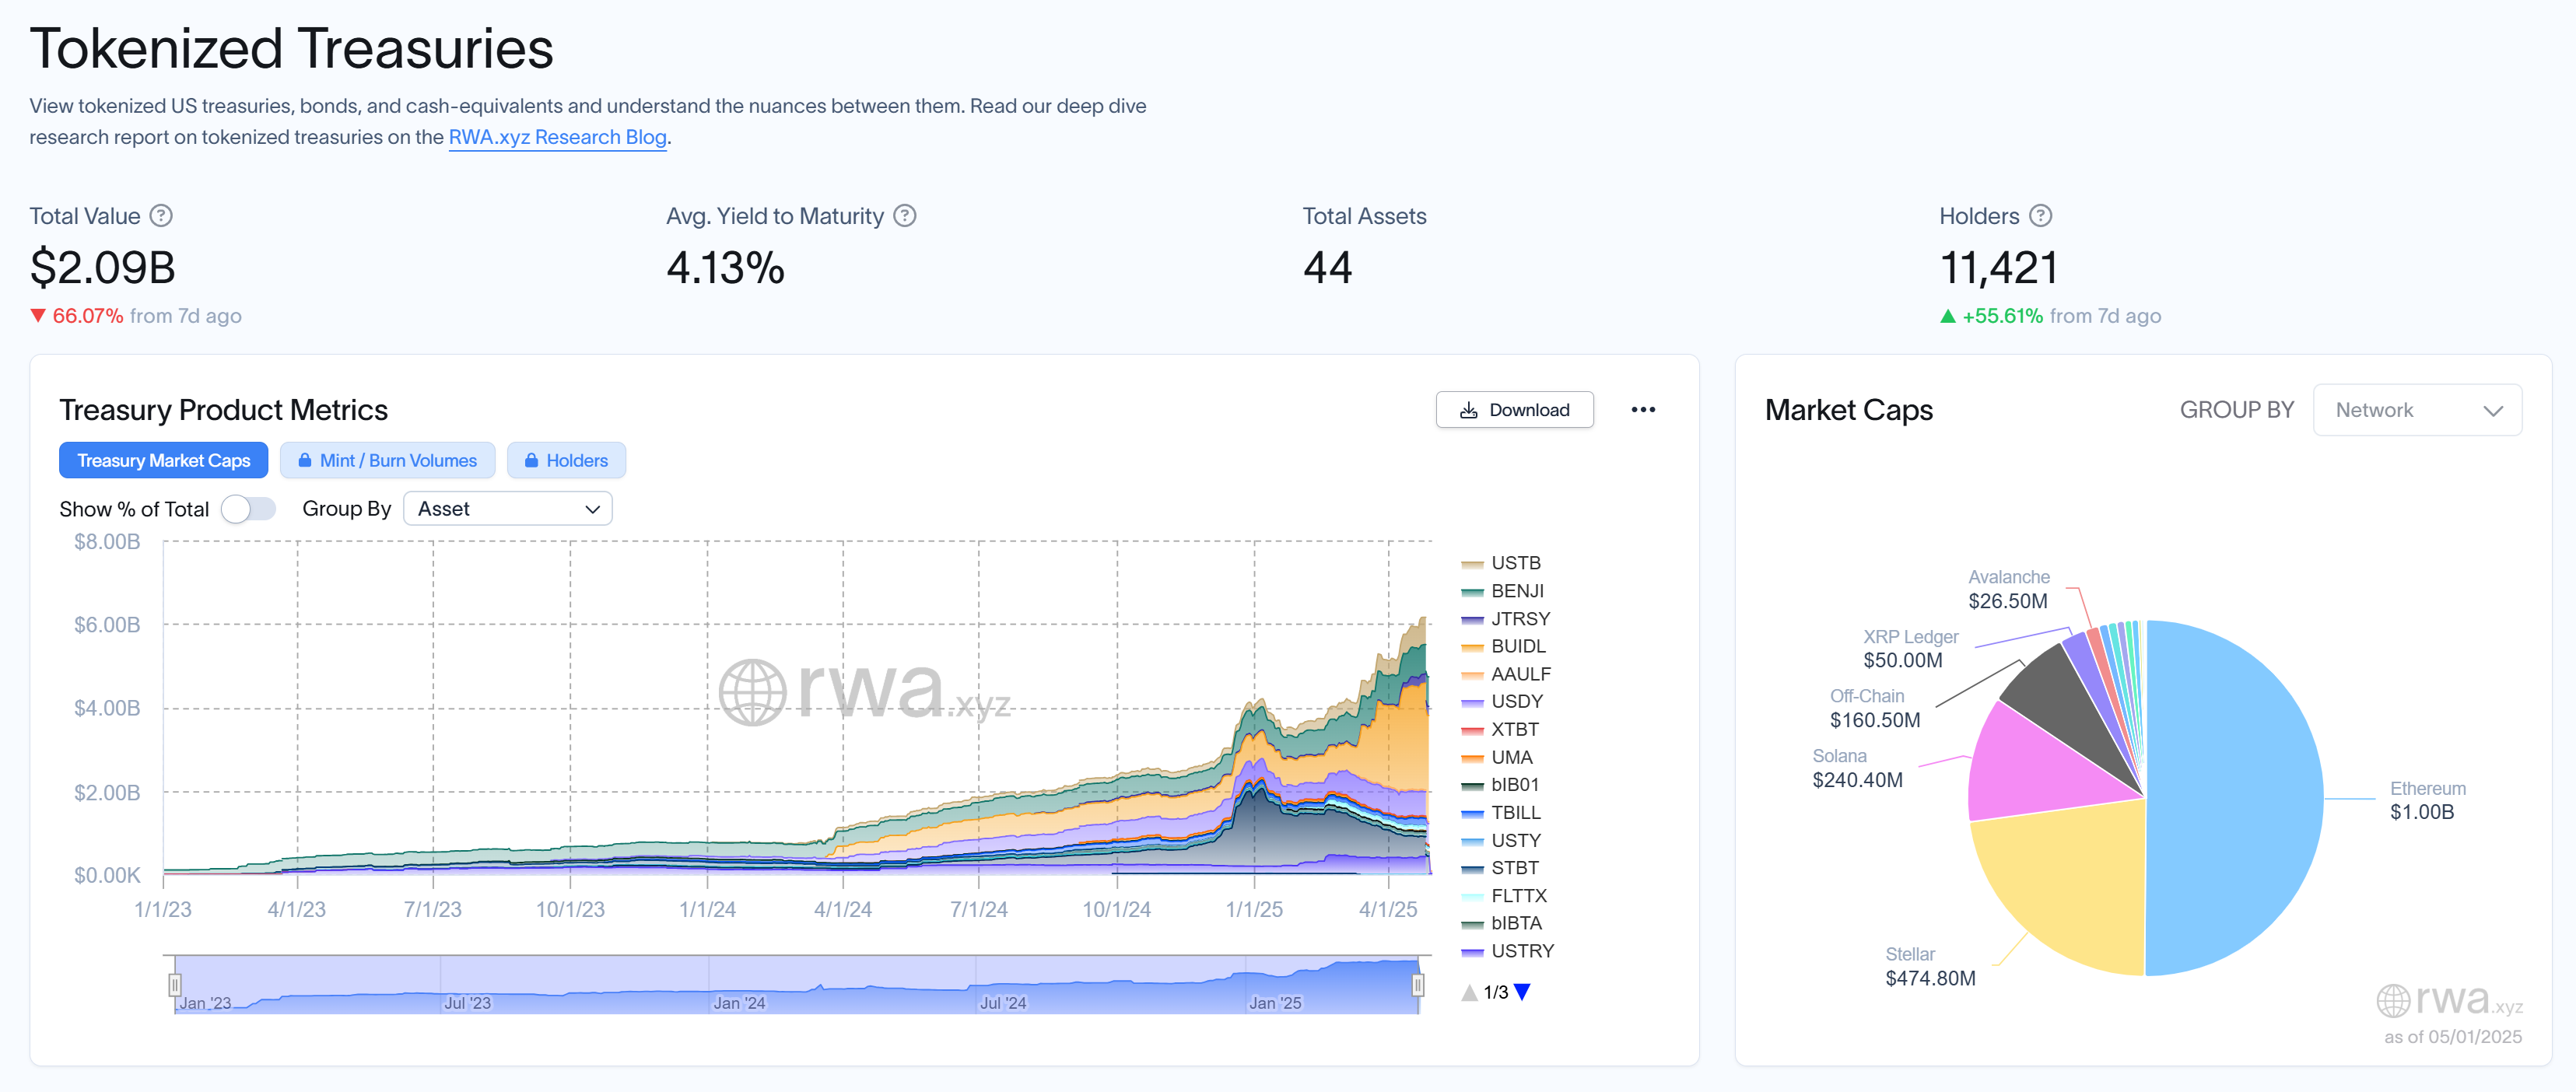Open the Holders metric help icon
Screen dimensions: 2576x1092
point(2041,215)
